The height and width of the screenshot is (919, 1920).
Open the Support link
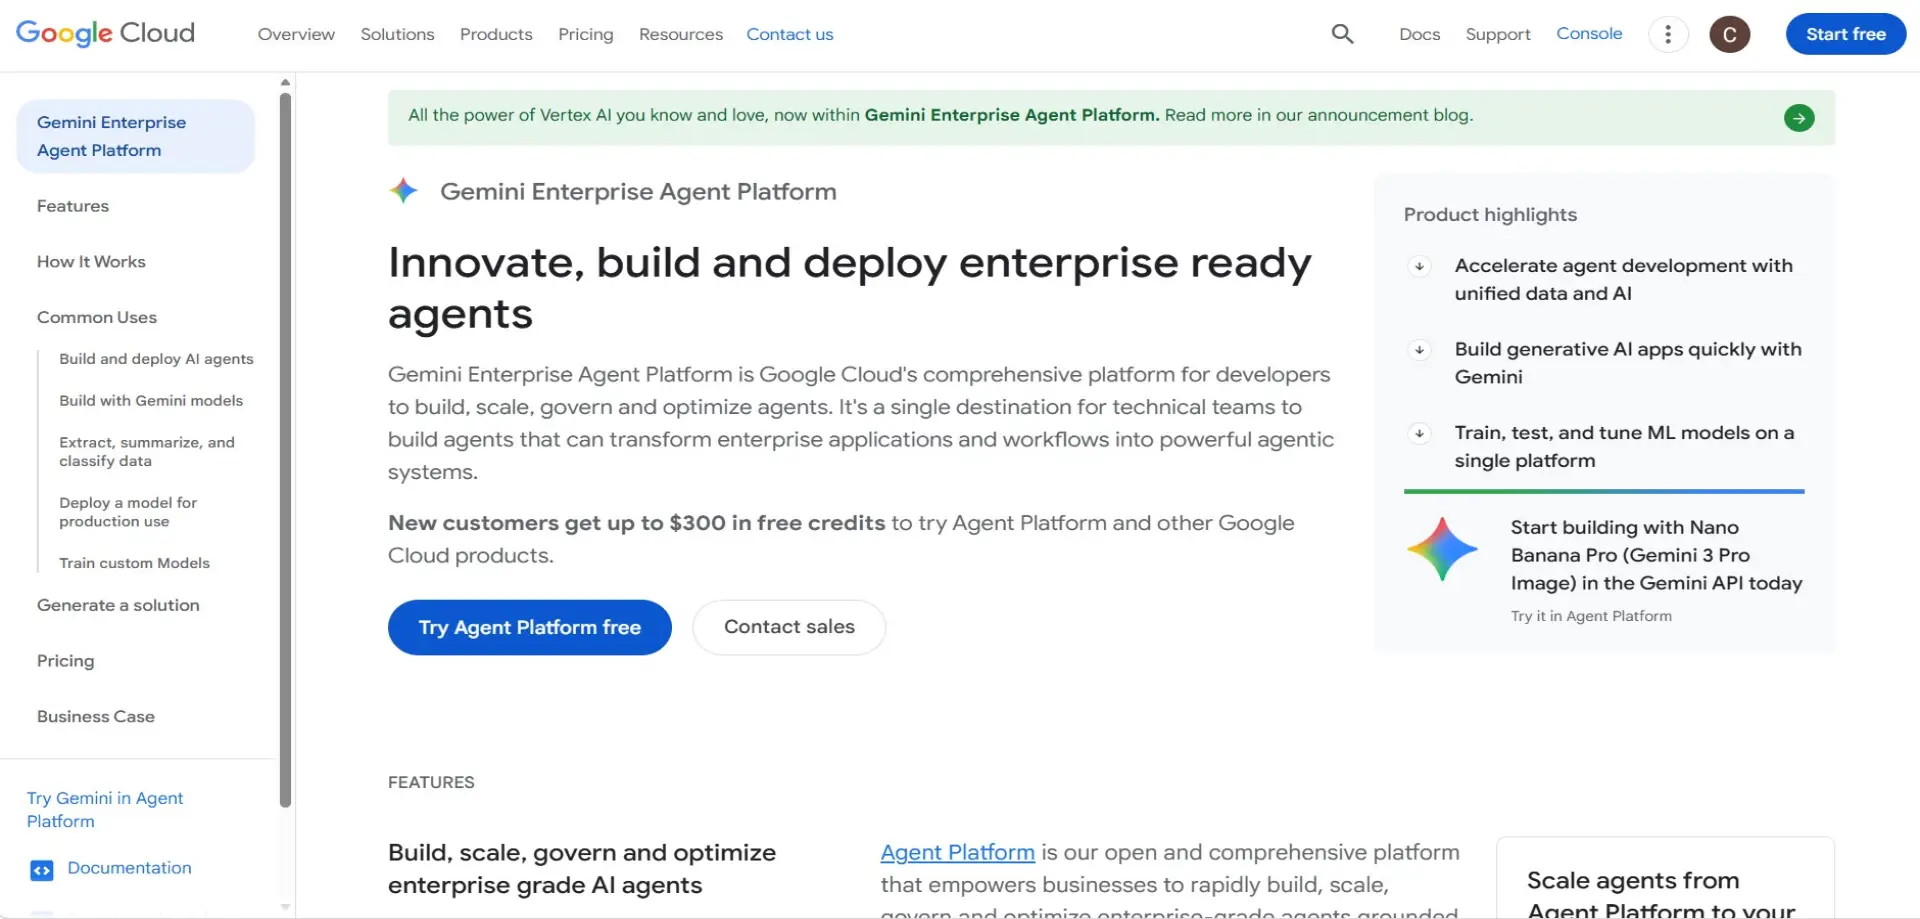[x=1497, y=34]
